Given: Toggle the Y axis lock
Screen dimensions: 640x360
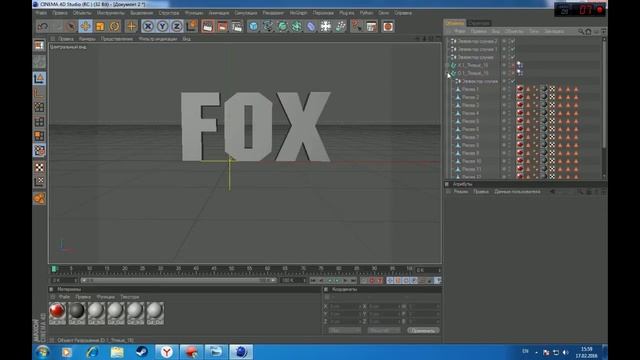Looking at the screenshot, I should (162, 27).
